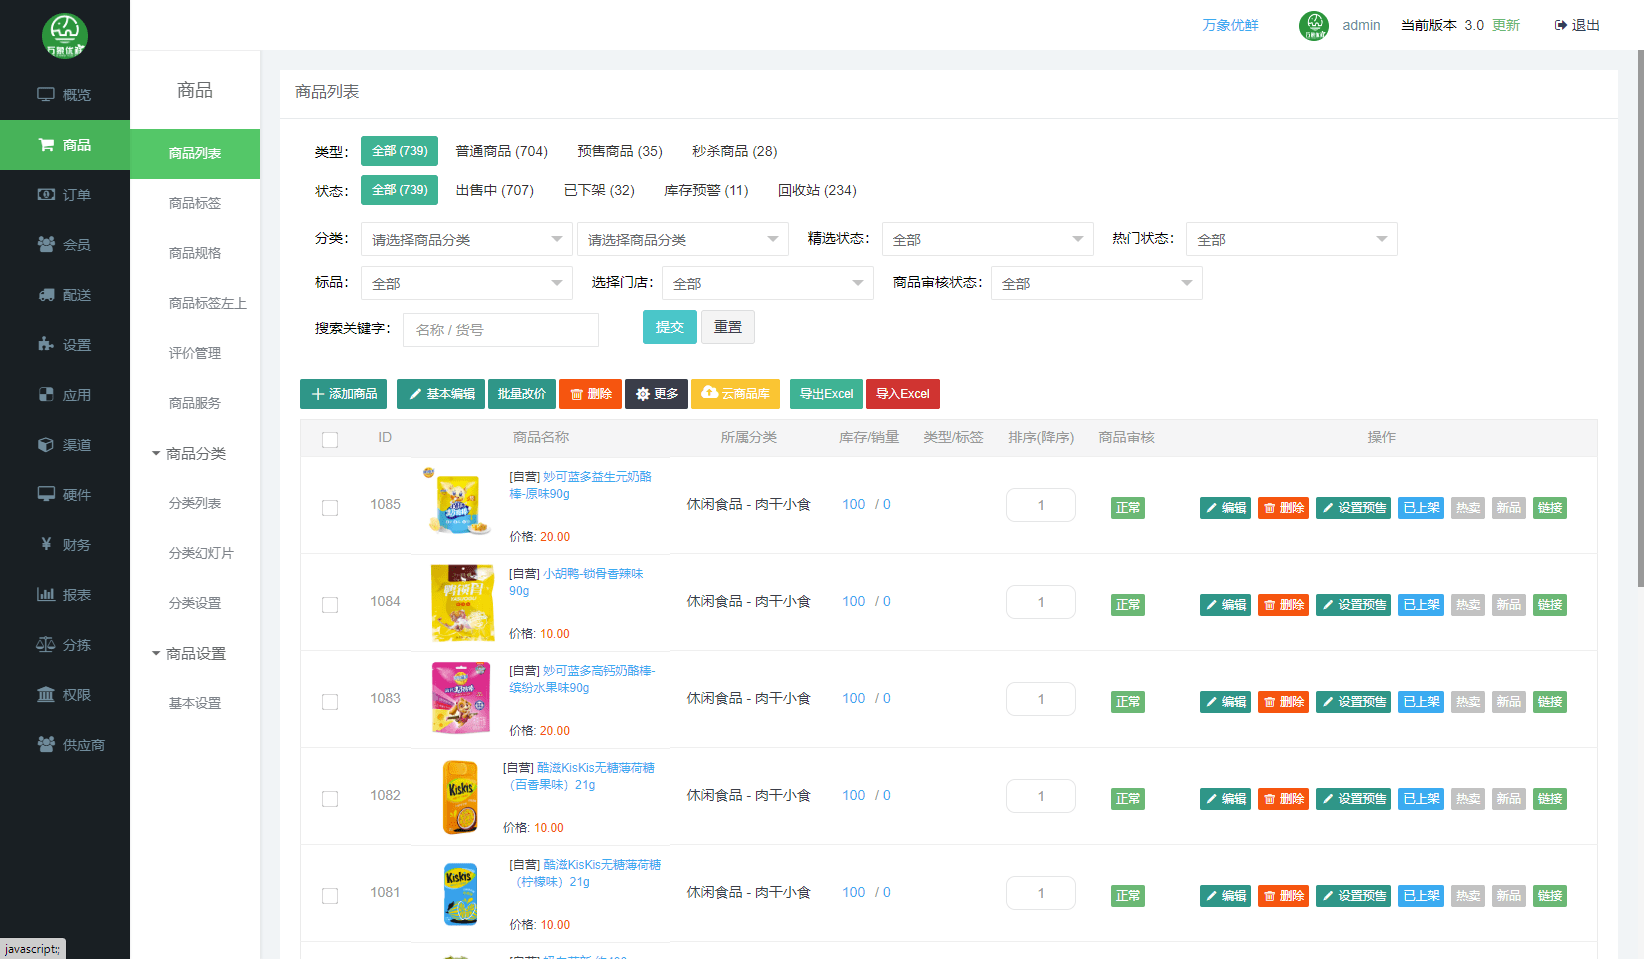Focus the 搜索关键字 name/SKU input field
This screenshot has height=959, width=1644.
pos(500,330)
